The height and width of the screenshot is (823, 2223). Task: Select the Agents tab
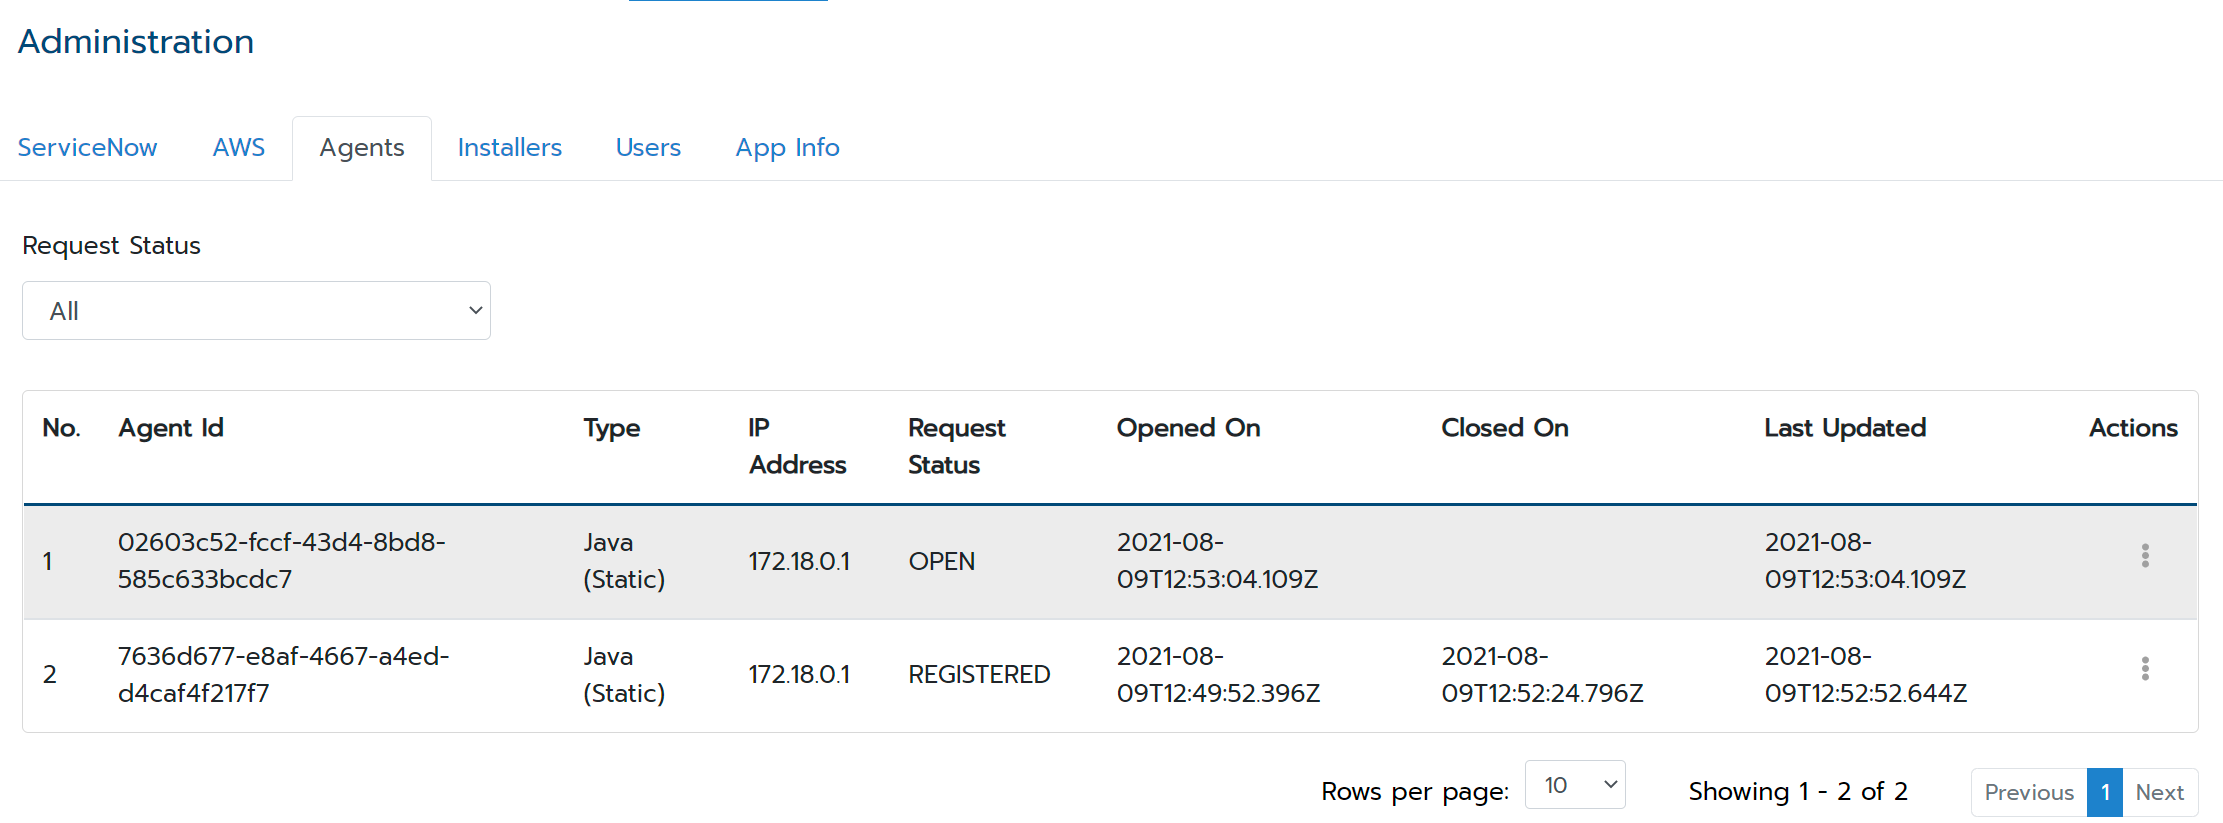click(362, 148)
